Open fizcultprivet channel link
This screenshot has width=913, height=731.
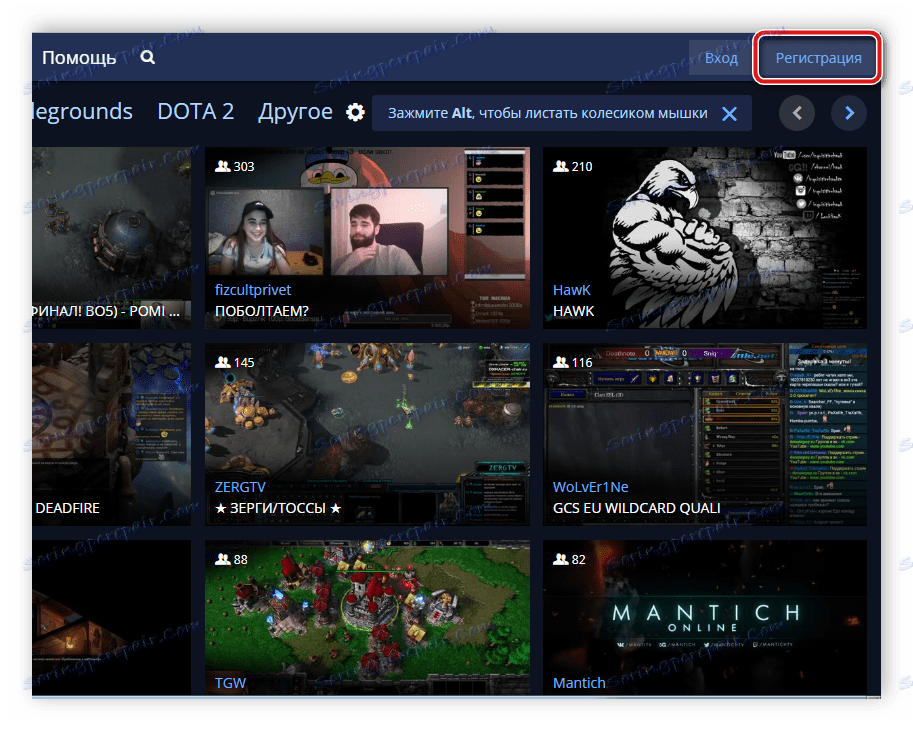click(253, 289)
